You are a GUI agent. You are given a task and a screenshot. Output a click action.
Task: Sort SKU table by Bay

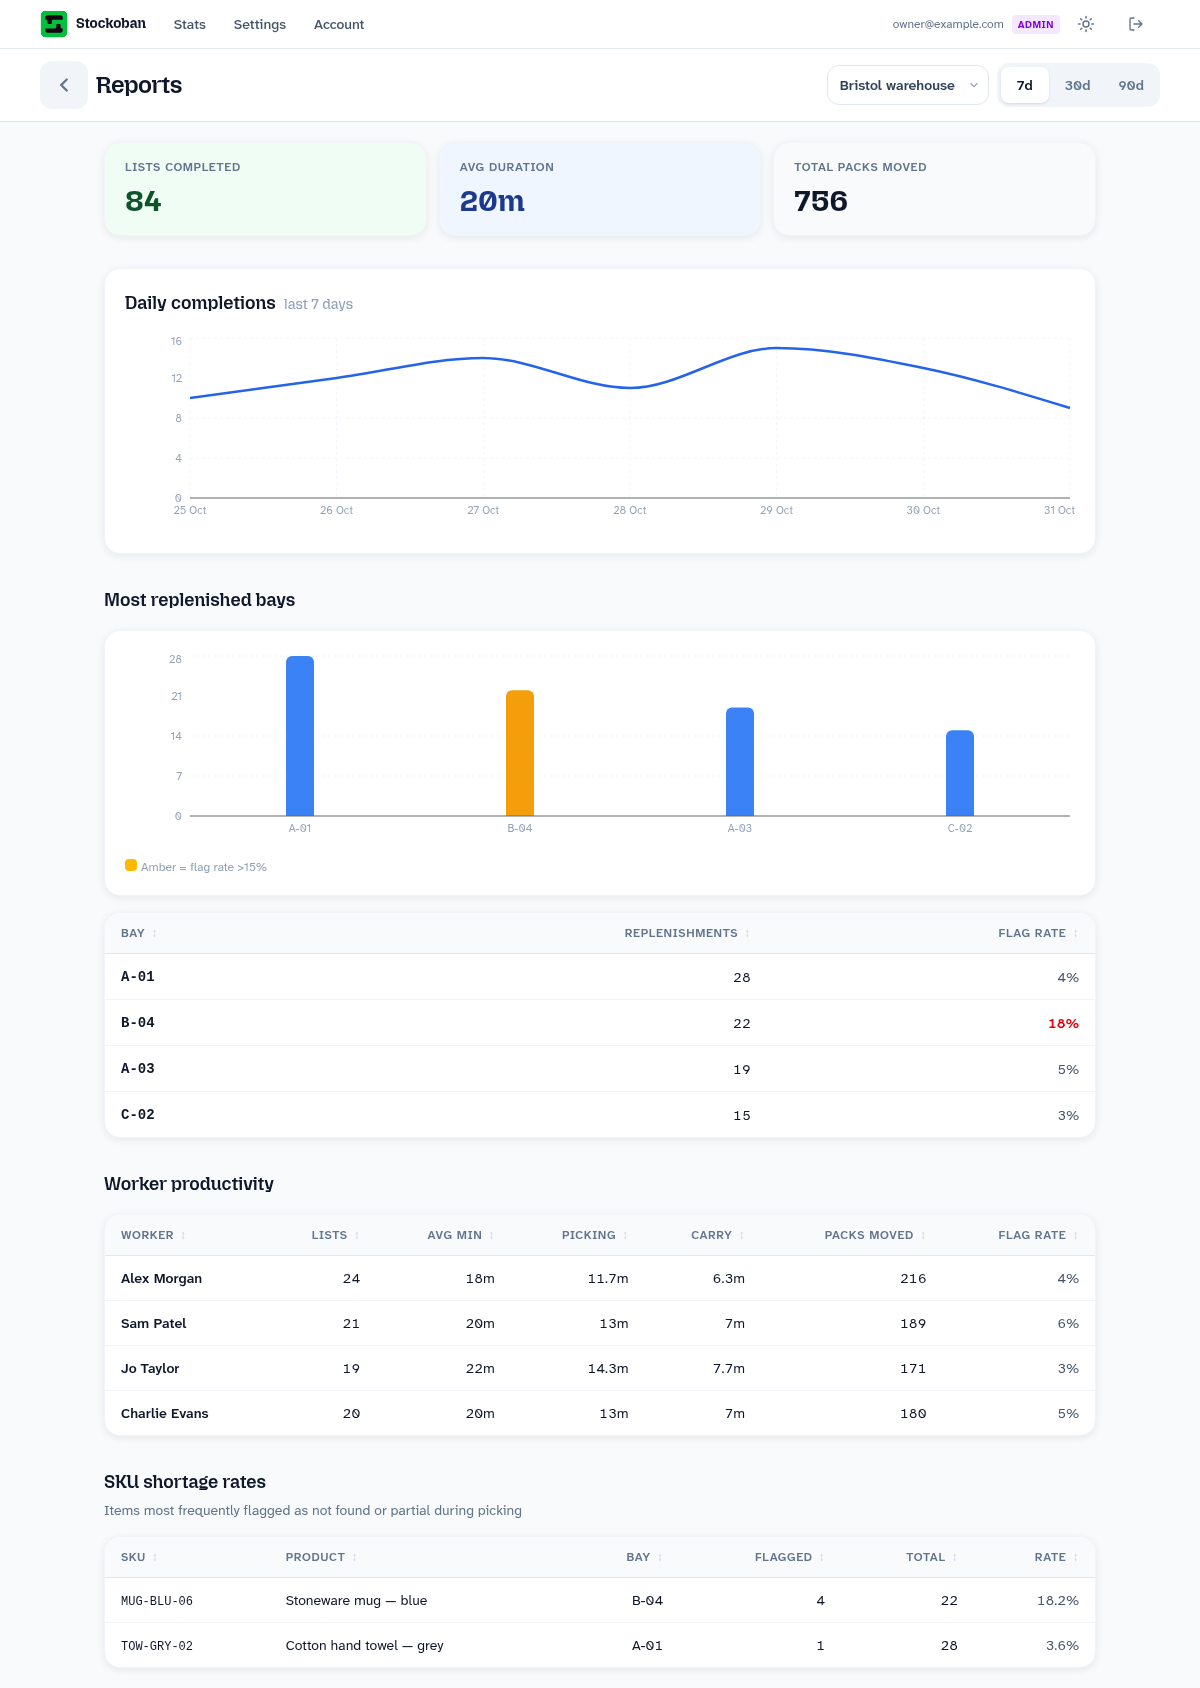[x=644, y=1557]
